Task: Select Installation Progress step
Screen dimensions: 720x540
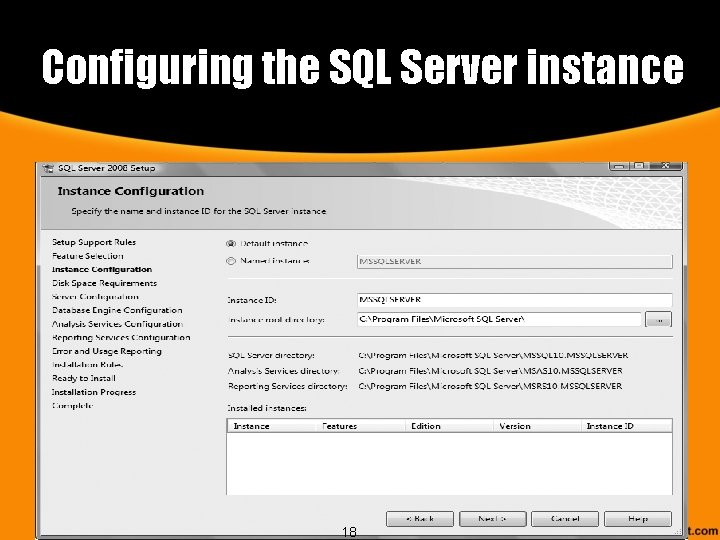Action: pyautogui.click(x=94, y=392)
